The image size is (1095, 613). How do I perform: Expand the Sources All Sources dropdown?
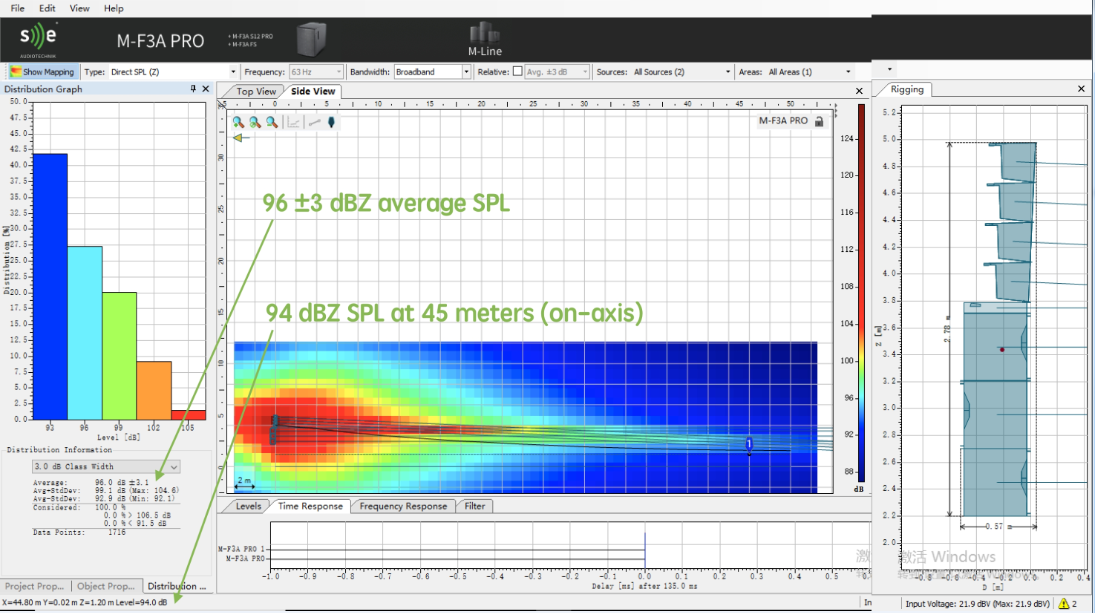click(728, 72)
